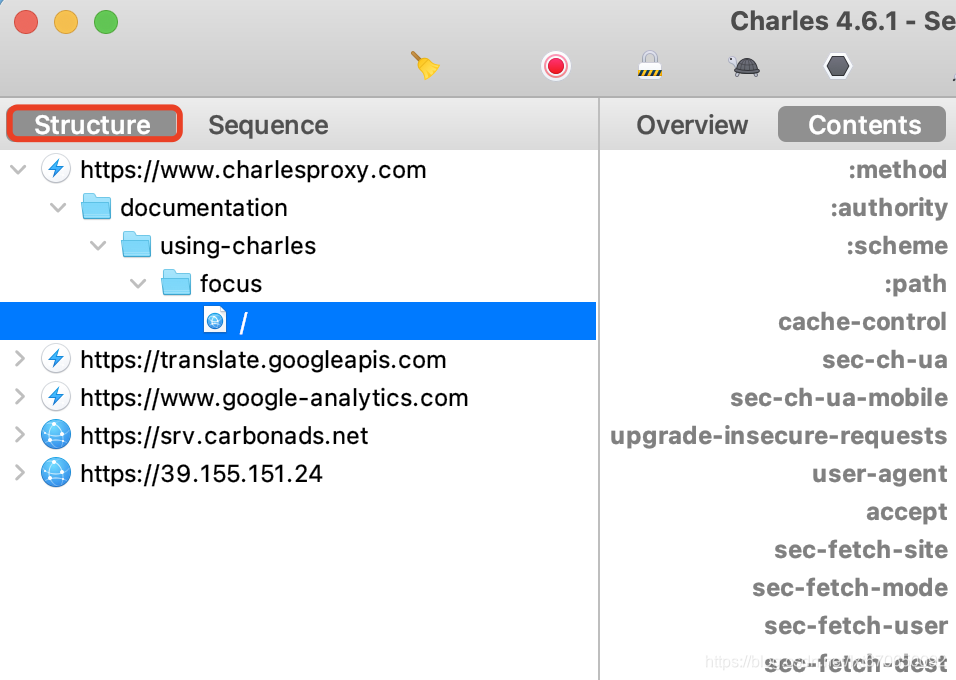956x680 pixels.
Task: Click the user-agent header name
Action: coord(880,474)
